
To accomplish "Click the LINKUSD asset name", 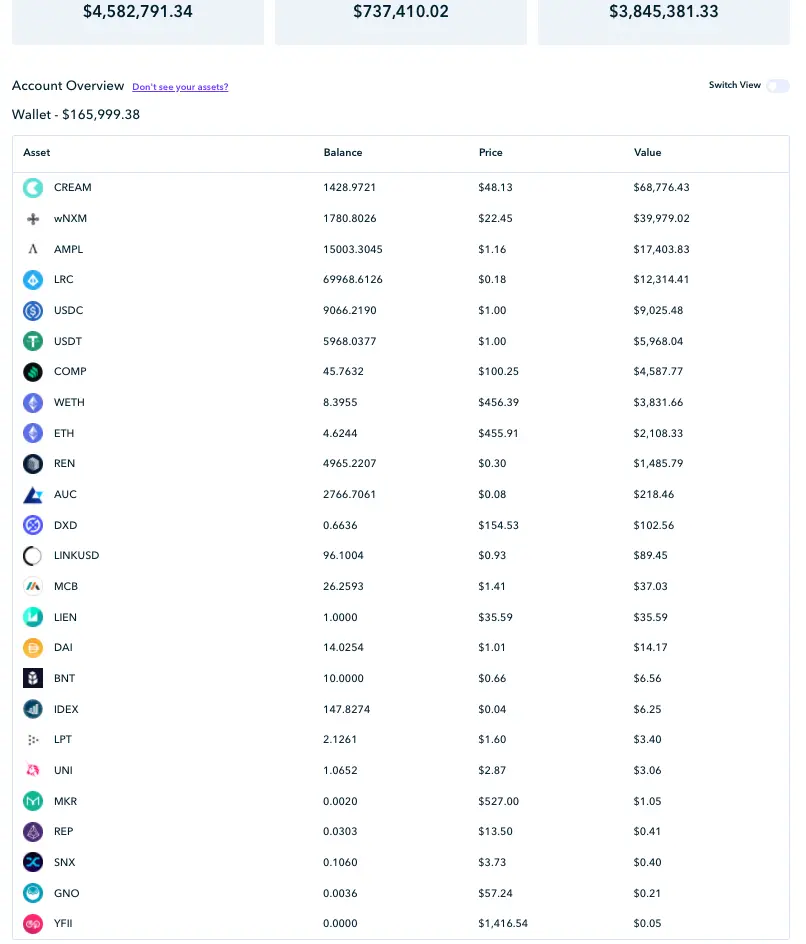I will pyautogui.click(x=76, y=555).
